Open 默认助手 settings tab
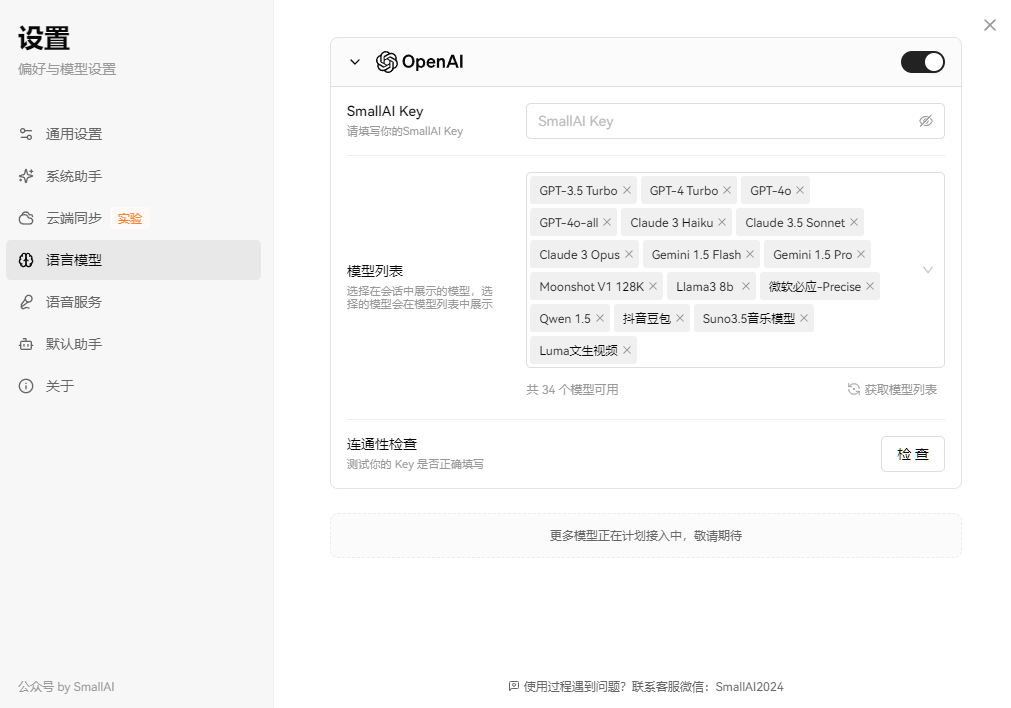 (x=133, y=344)
